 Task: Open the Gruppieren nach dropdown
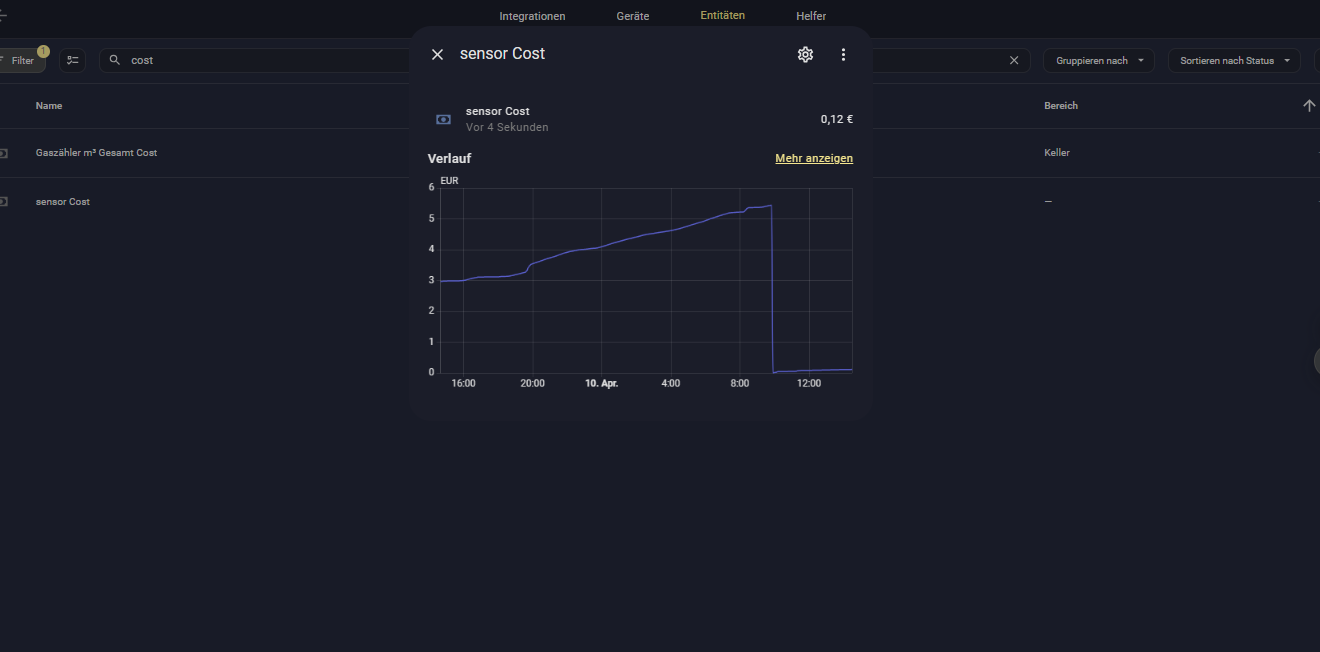[1099, 60]
